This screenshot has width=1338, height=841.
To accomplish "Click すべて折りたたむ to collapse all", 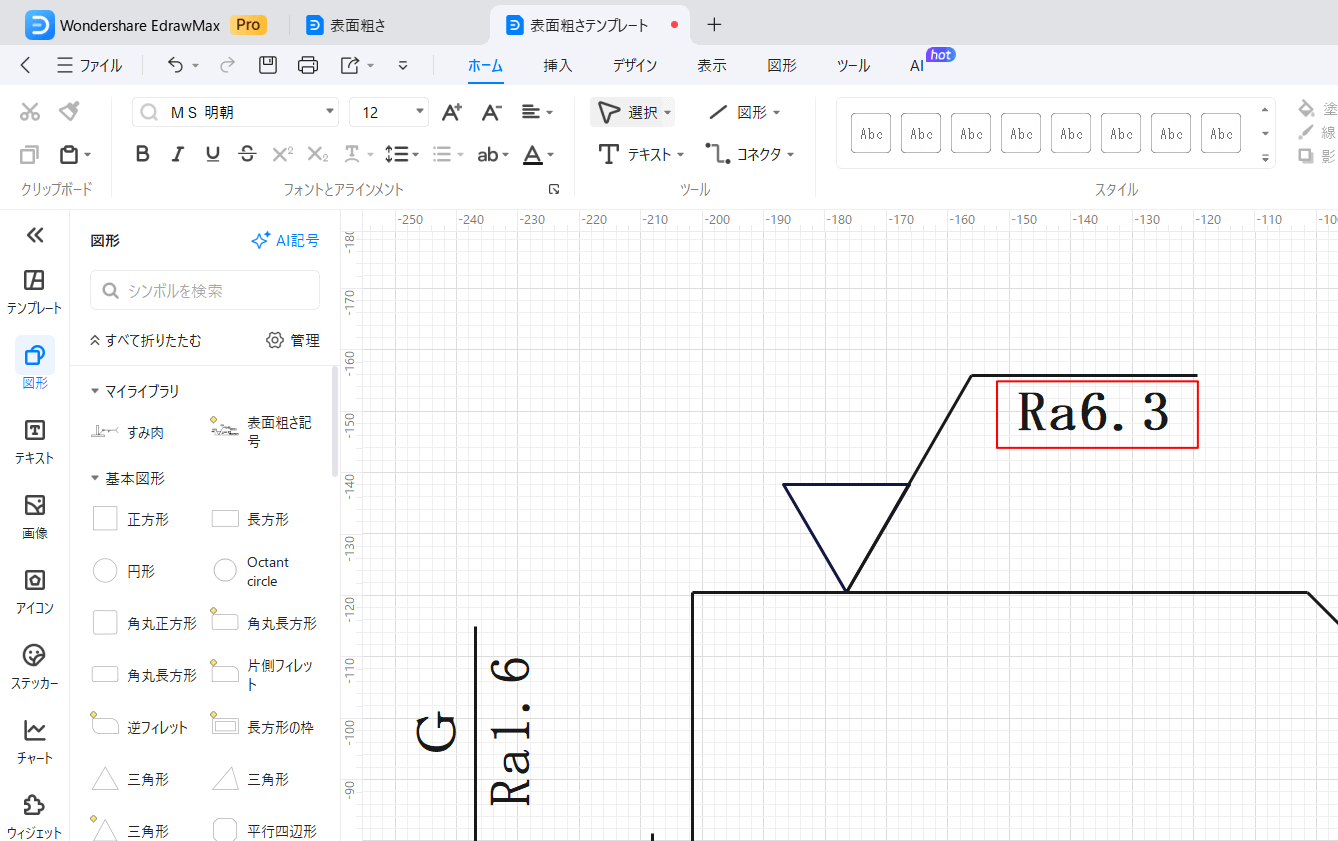I will [146, 340].
